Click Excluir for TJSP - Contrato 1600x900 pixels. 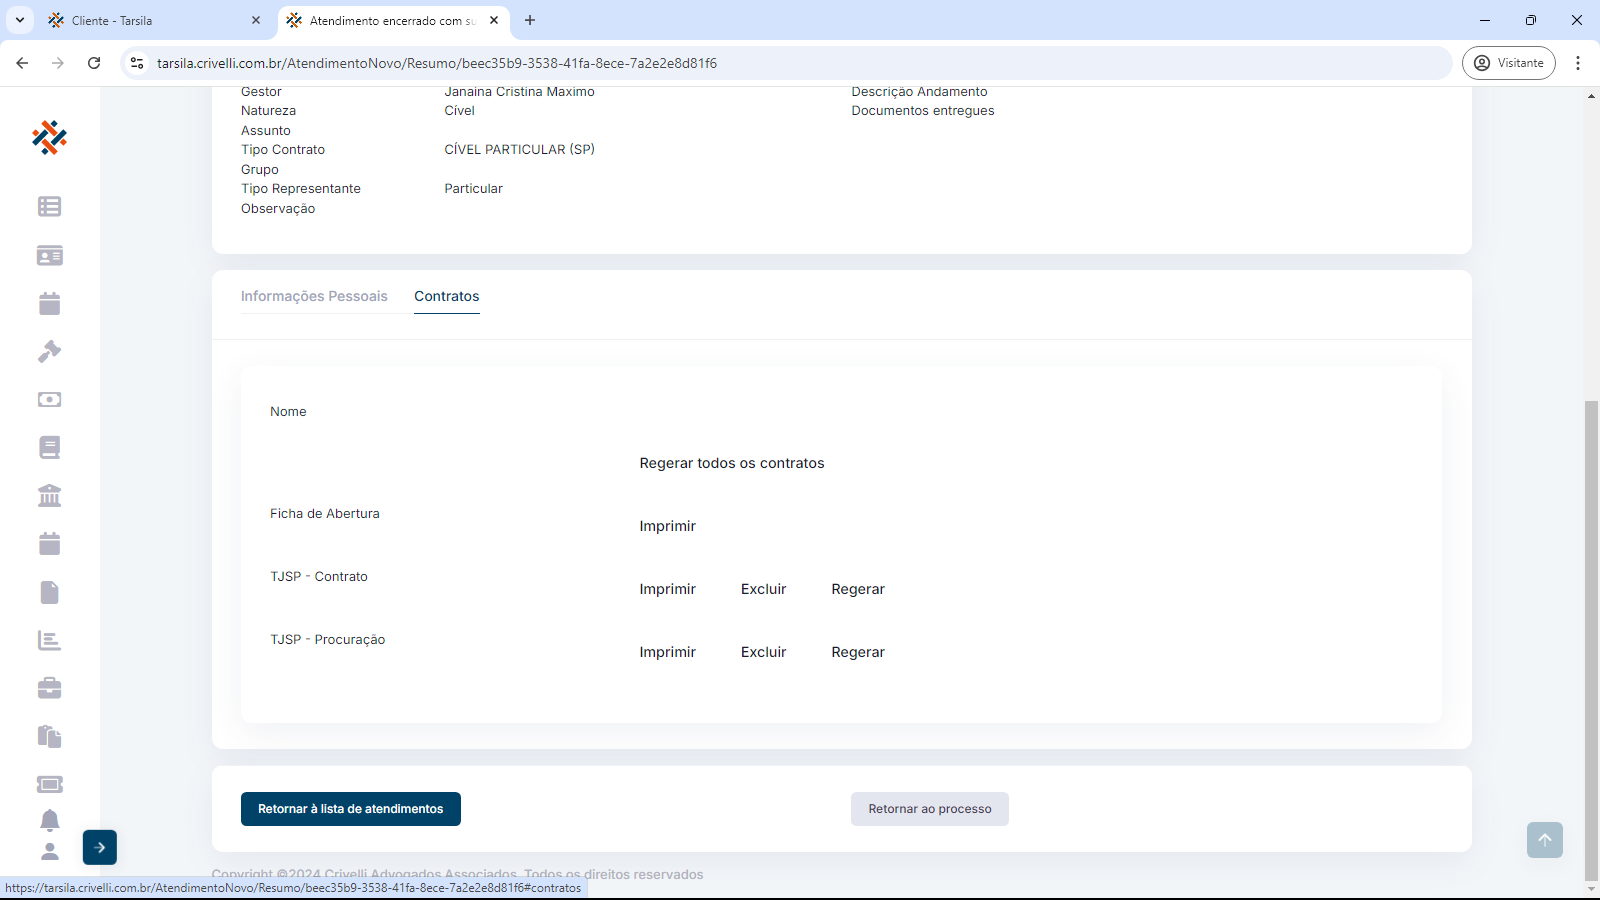[x=763, y=589]
